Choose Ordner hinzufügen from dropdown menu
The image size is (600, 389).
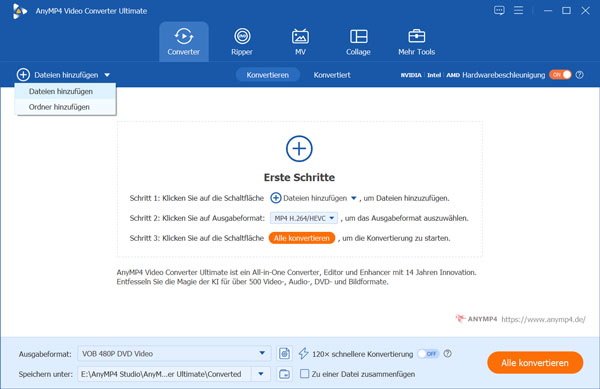point(65,107)
